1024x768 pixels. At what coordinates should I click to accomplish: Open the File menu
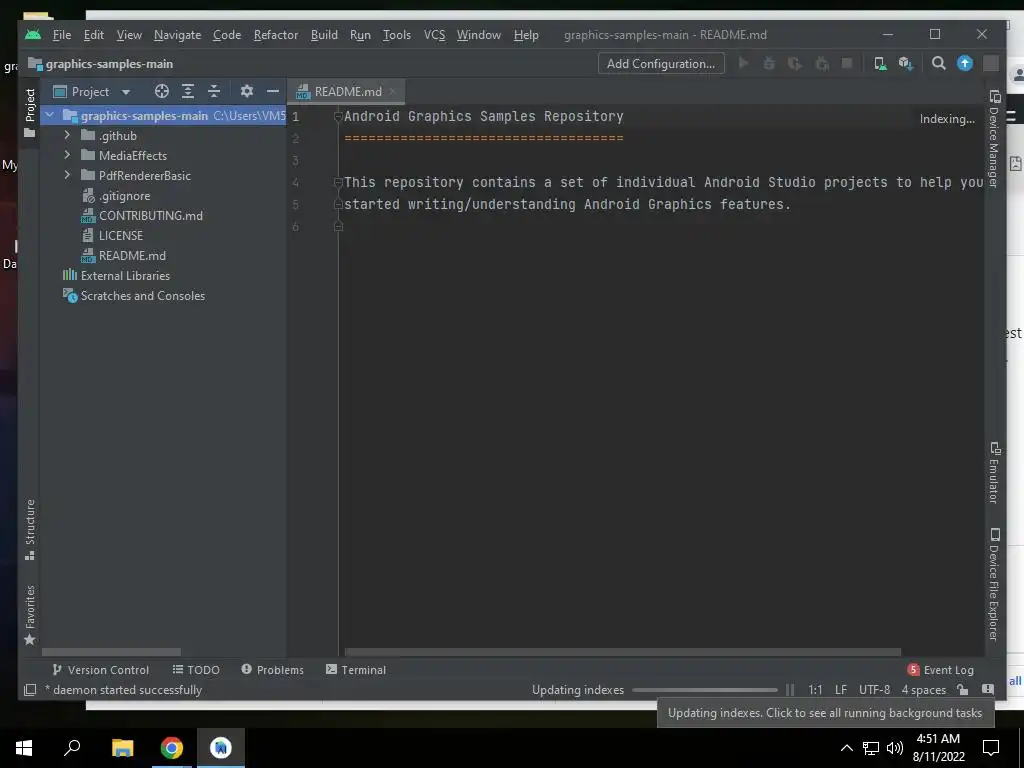pos(62,35)
